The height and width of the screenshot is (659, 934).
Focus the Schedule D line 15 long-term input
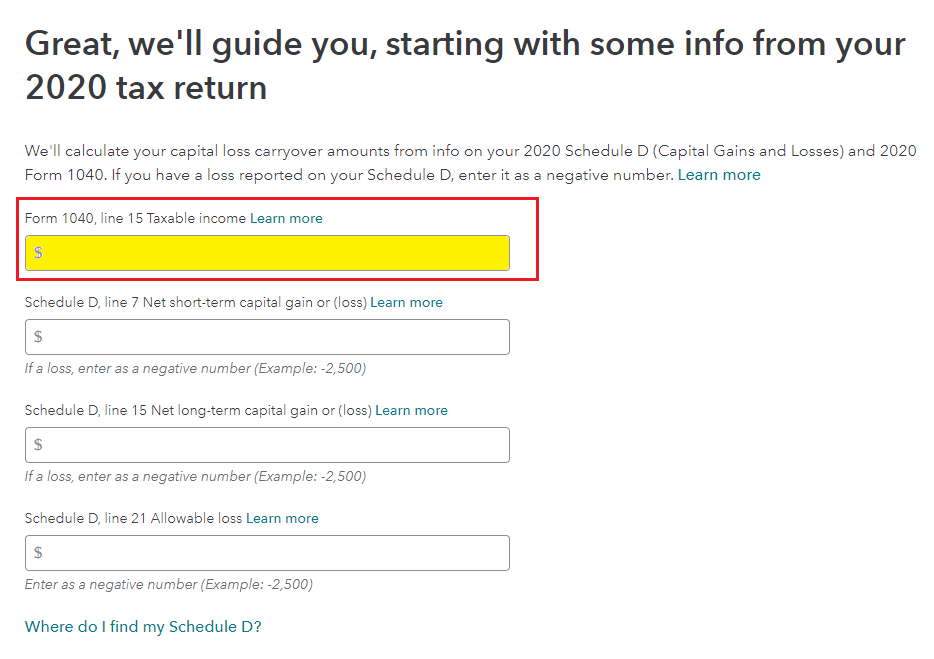[275, 445]
